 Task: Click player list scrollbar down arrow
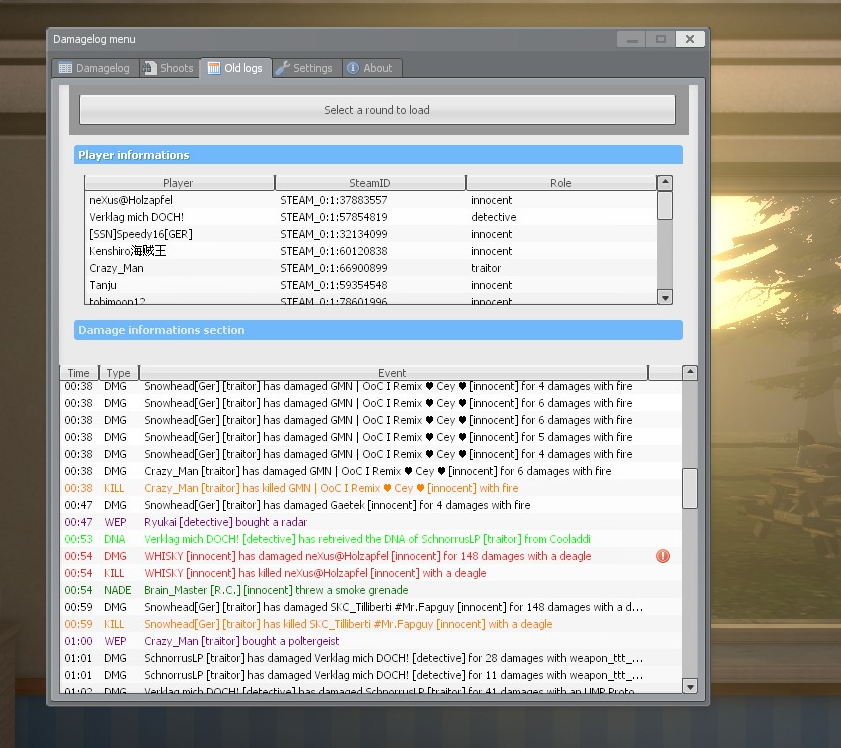click(x=665, y=298)
